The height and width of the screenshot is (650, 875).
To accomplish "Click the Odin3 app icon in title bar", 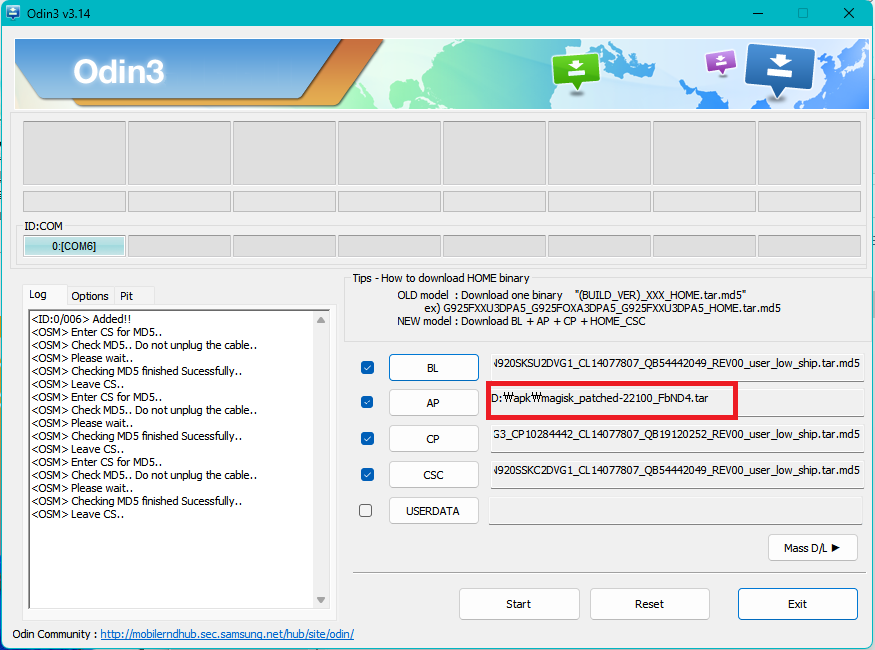I will pyautogui.click(x=13, y=12).
